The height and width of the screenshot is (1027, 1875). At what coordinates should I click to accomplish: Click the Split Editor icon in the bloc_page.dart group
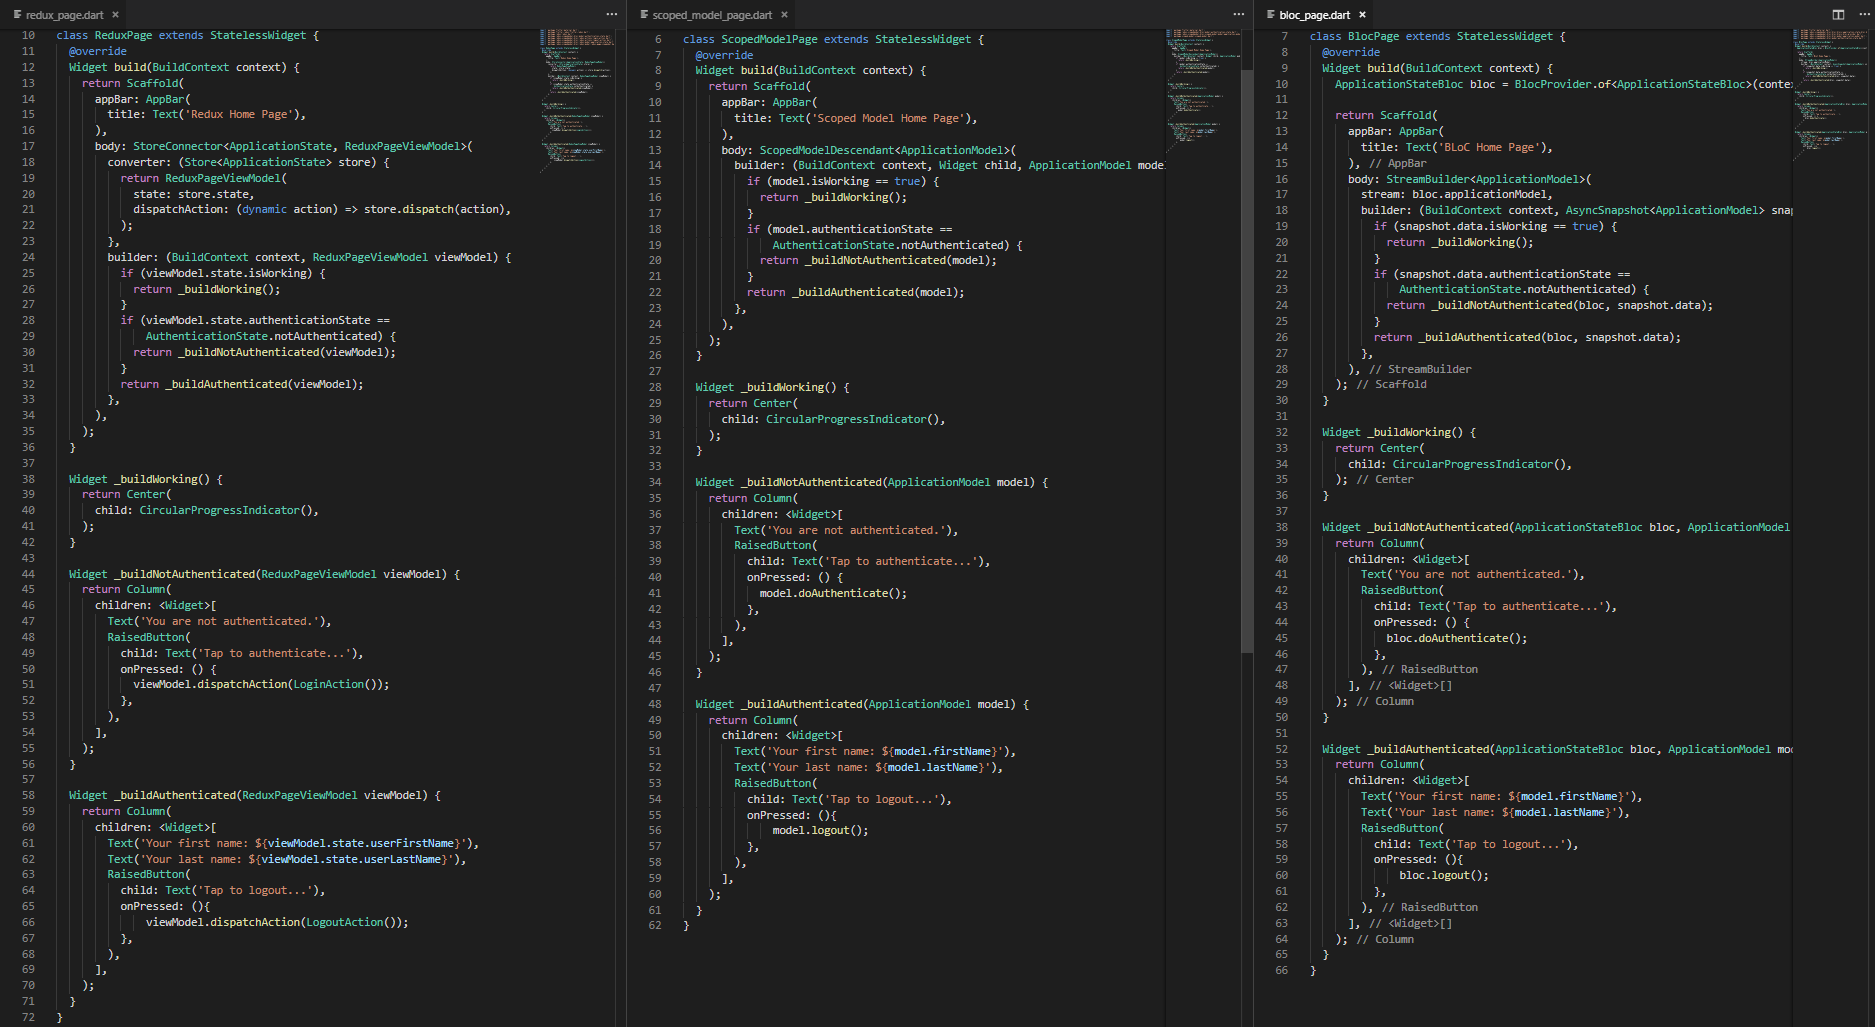tap(1838, 15)
